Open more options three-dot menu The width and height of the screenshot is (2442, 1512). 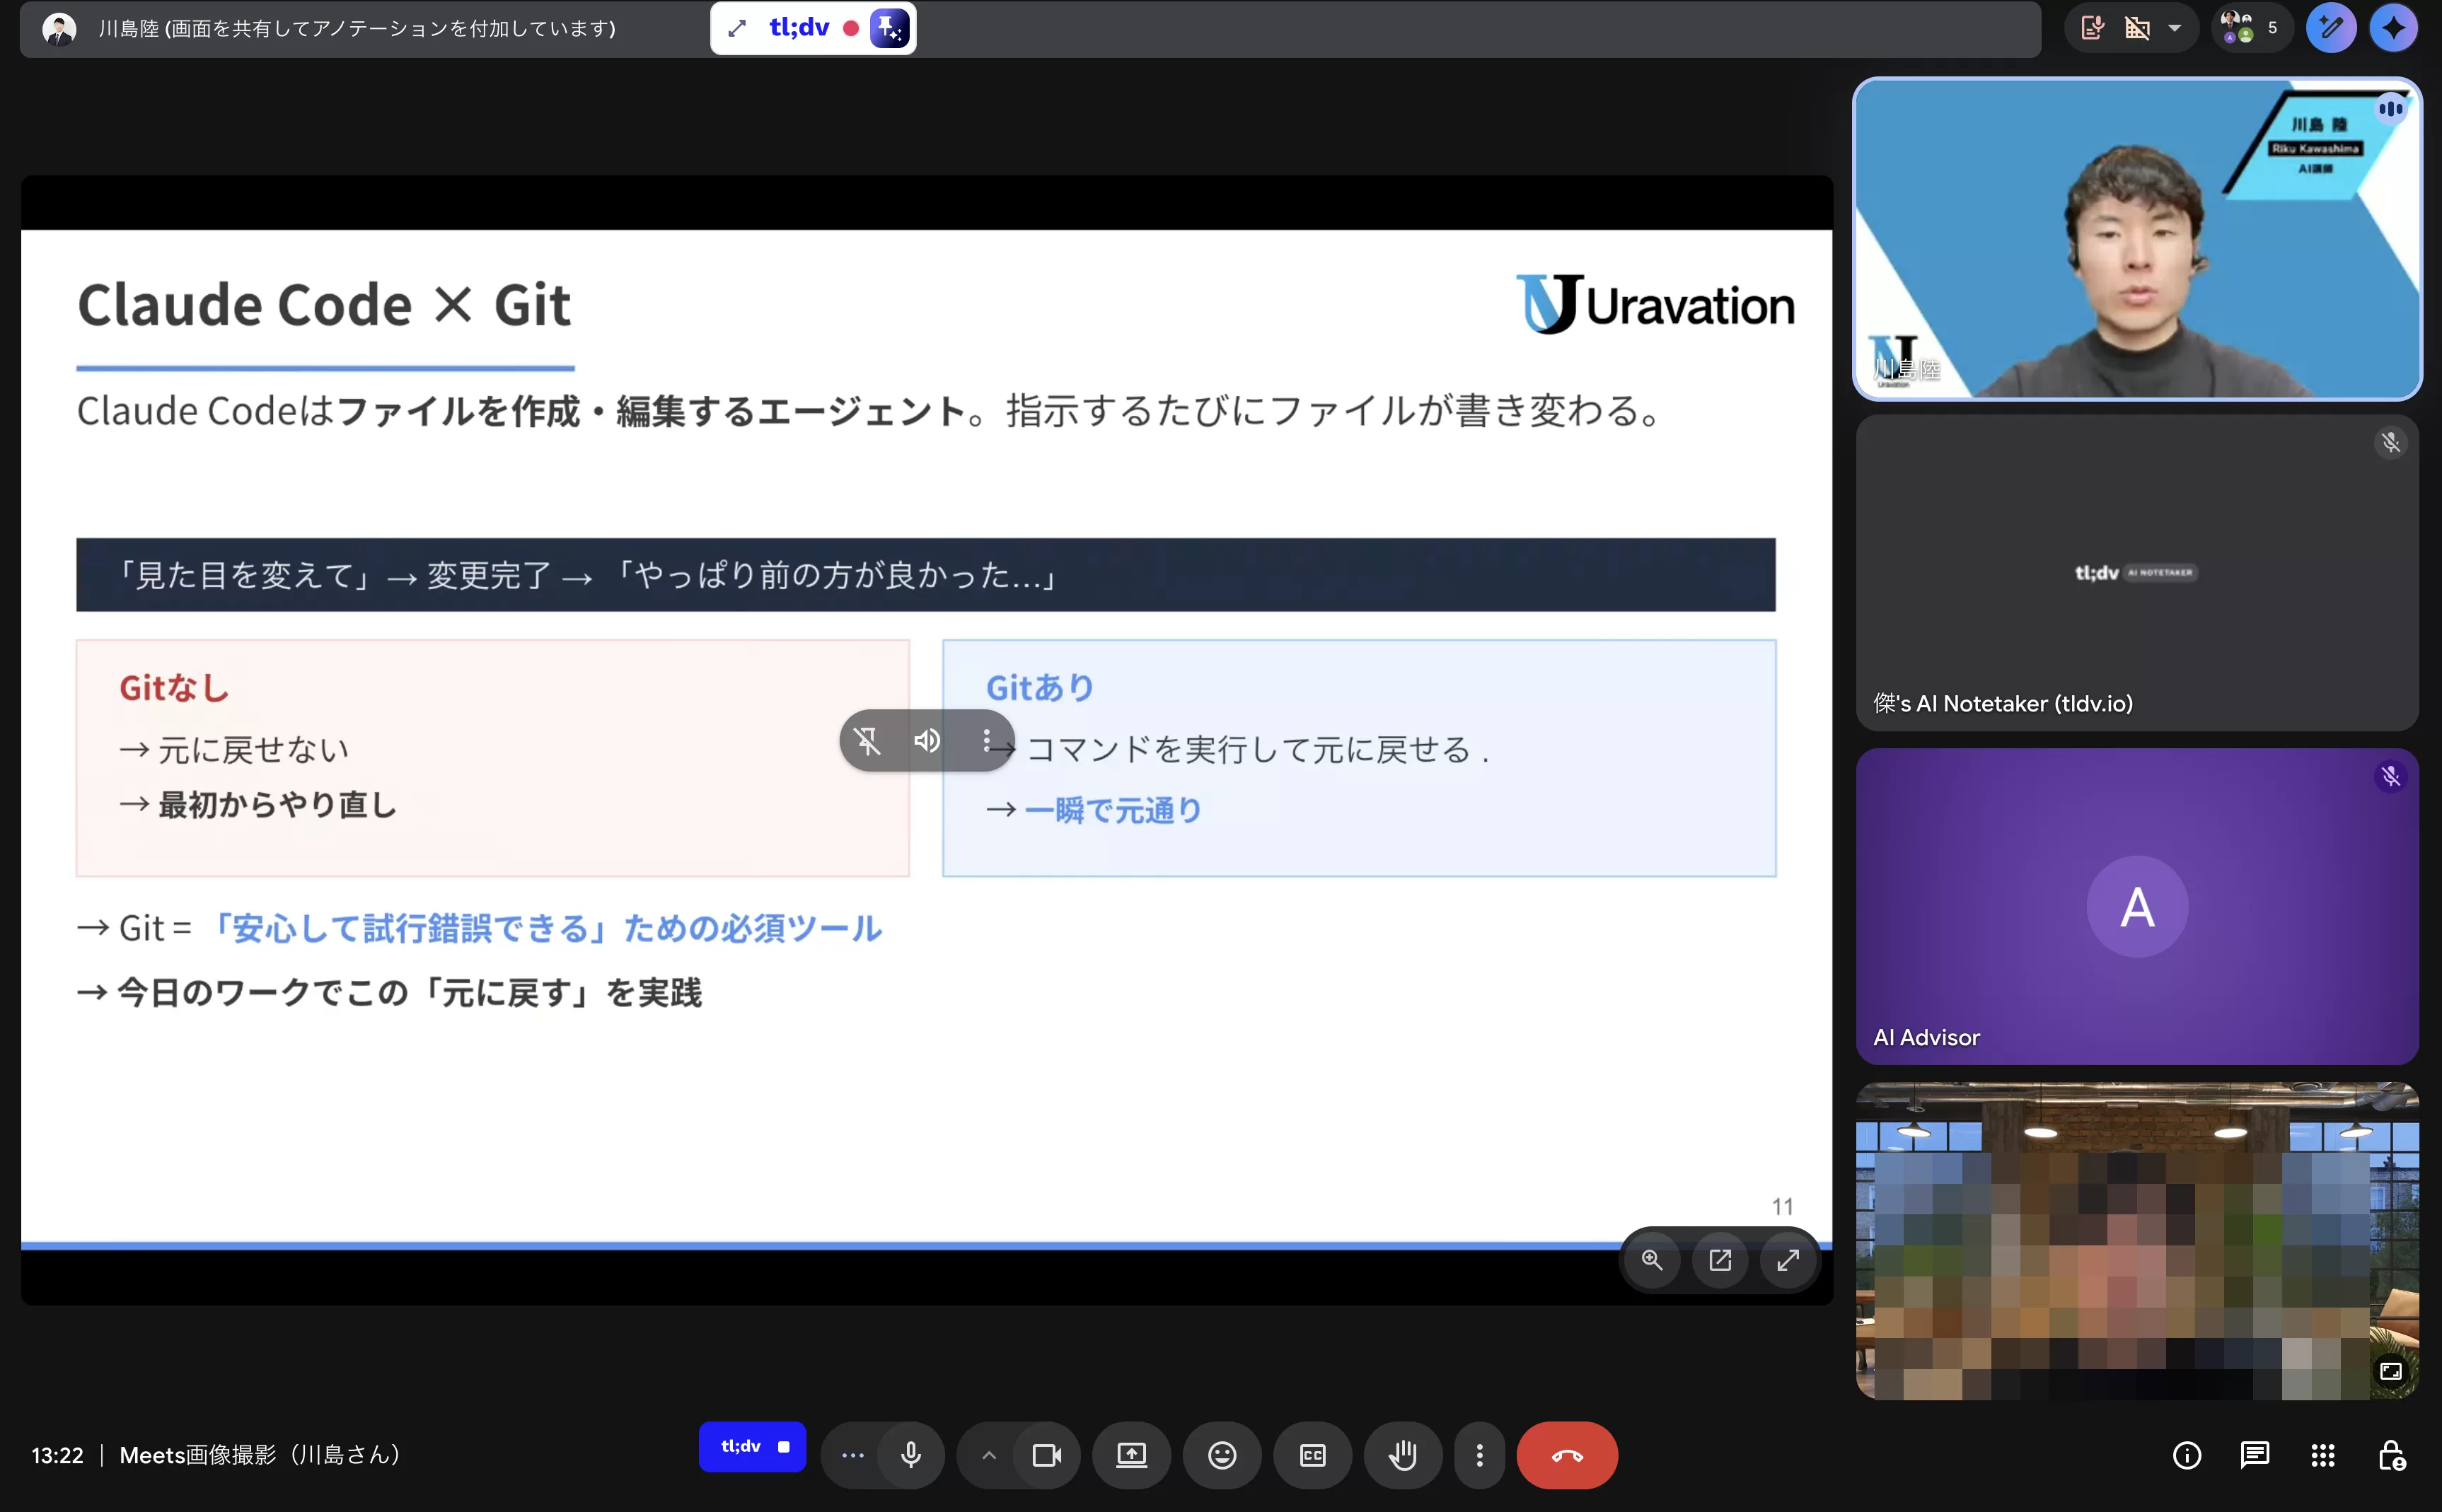click(1480, 1455)
